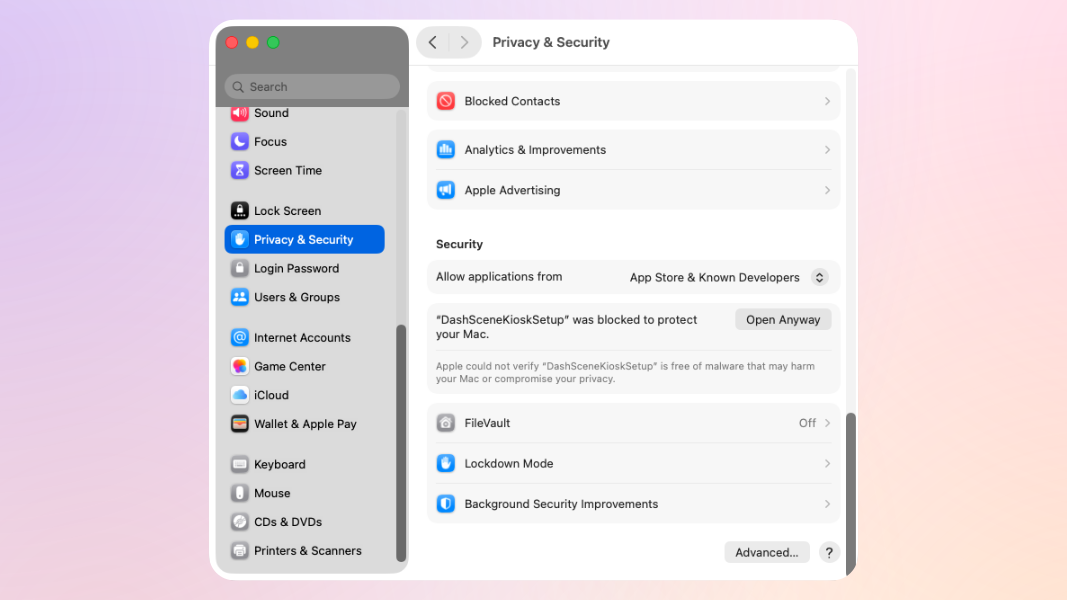
Task: Click the Blocked Contacts red icon
Action: (x=446, y=101)
